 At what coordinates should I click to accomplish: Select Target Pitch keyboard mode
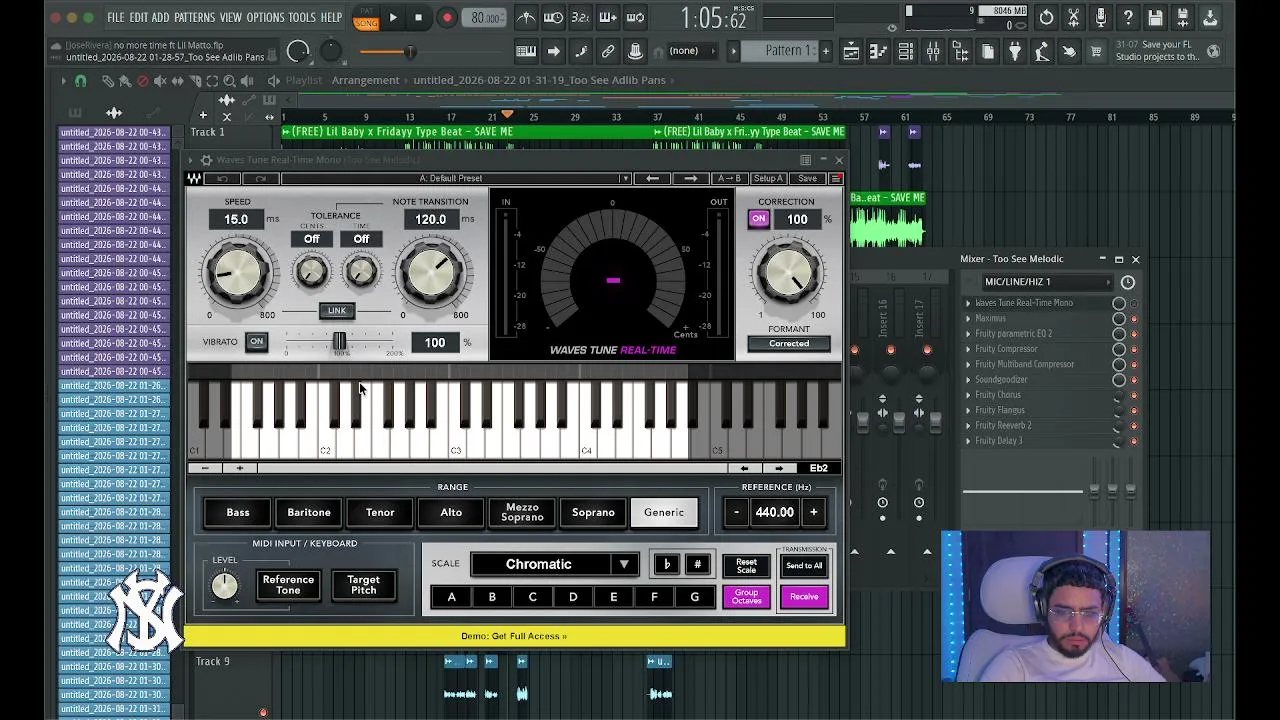[363, 585]
